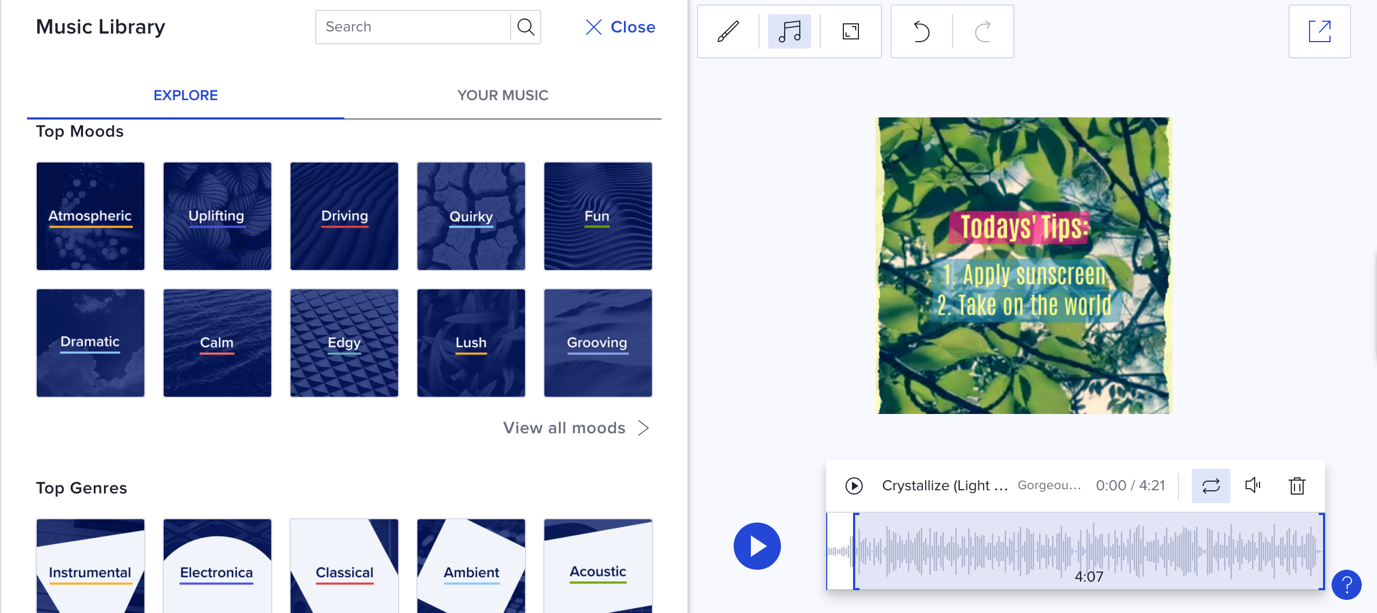
Task: Play the video with big blue button
Action: click(757, 546)
